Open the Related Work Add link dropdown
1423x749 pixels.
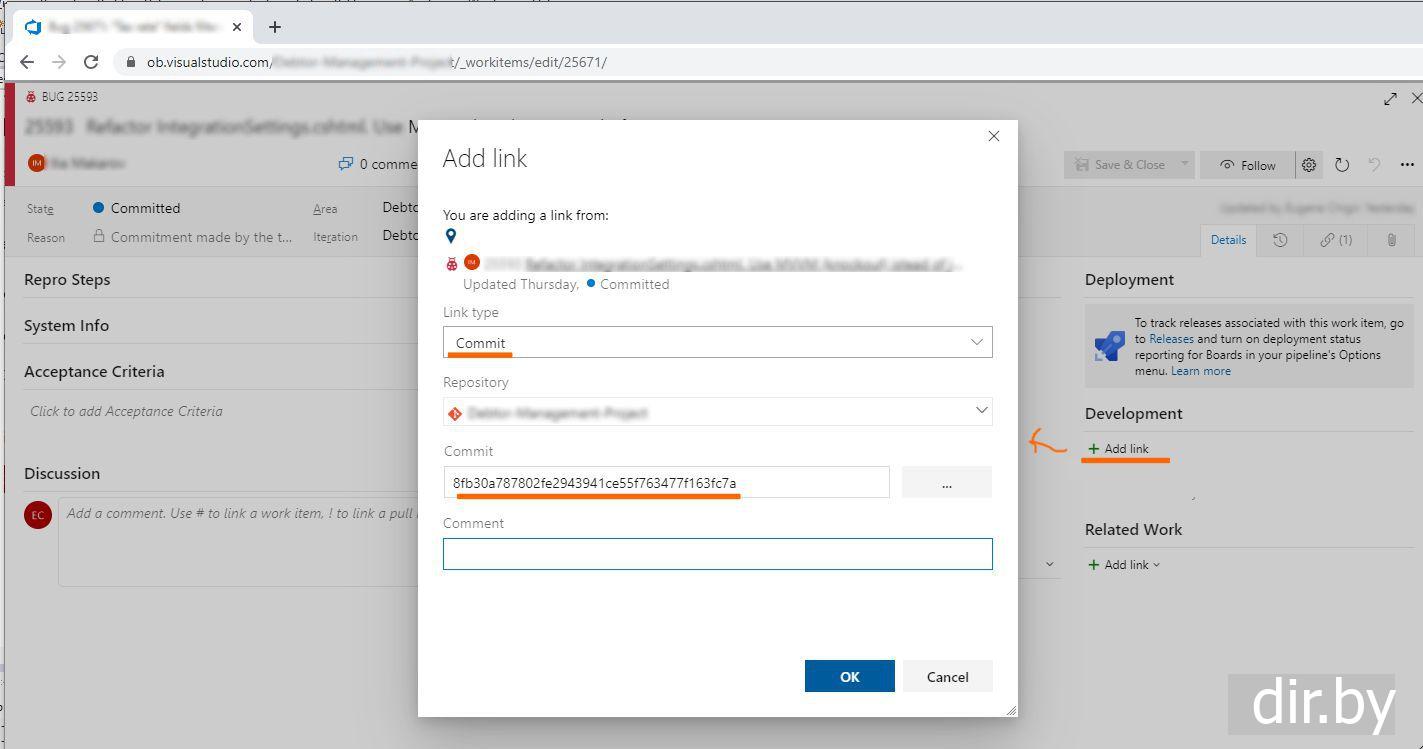pyautogui.click(x=1125, y=565)
